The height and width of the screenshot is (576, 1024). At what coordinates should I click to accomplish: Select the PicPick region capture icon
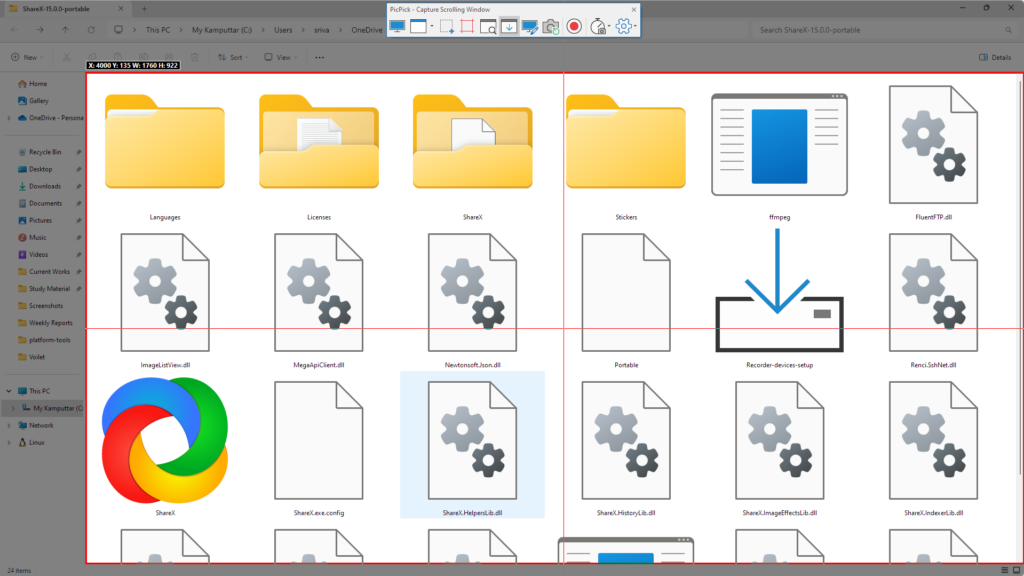click(445, 26)
